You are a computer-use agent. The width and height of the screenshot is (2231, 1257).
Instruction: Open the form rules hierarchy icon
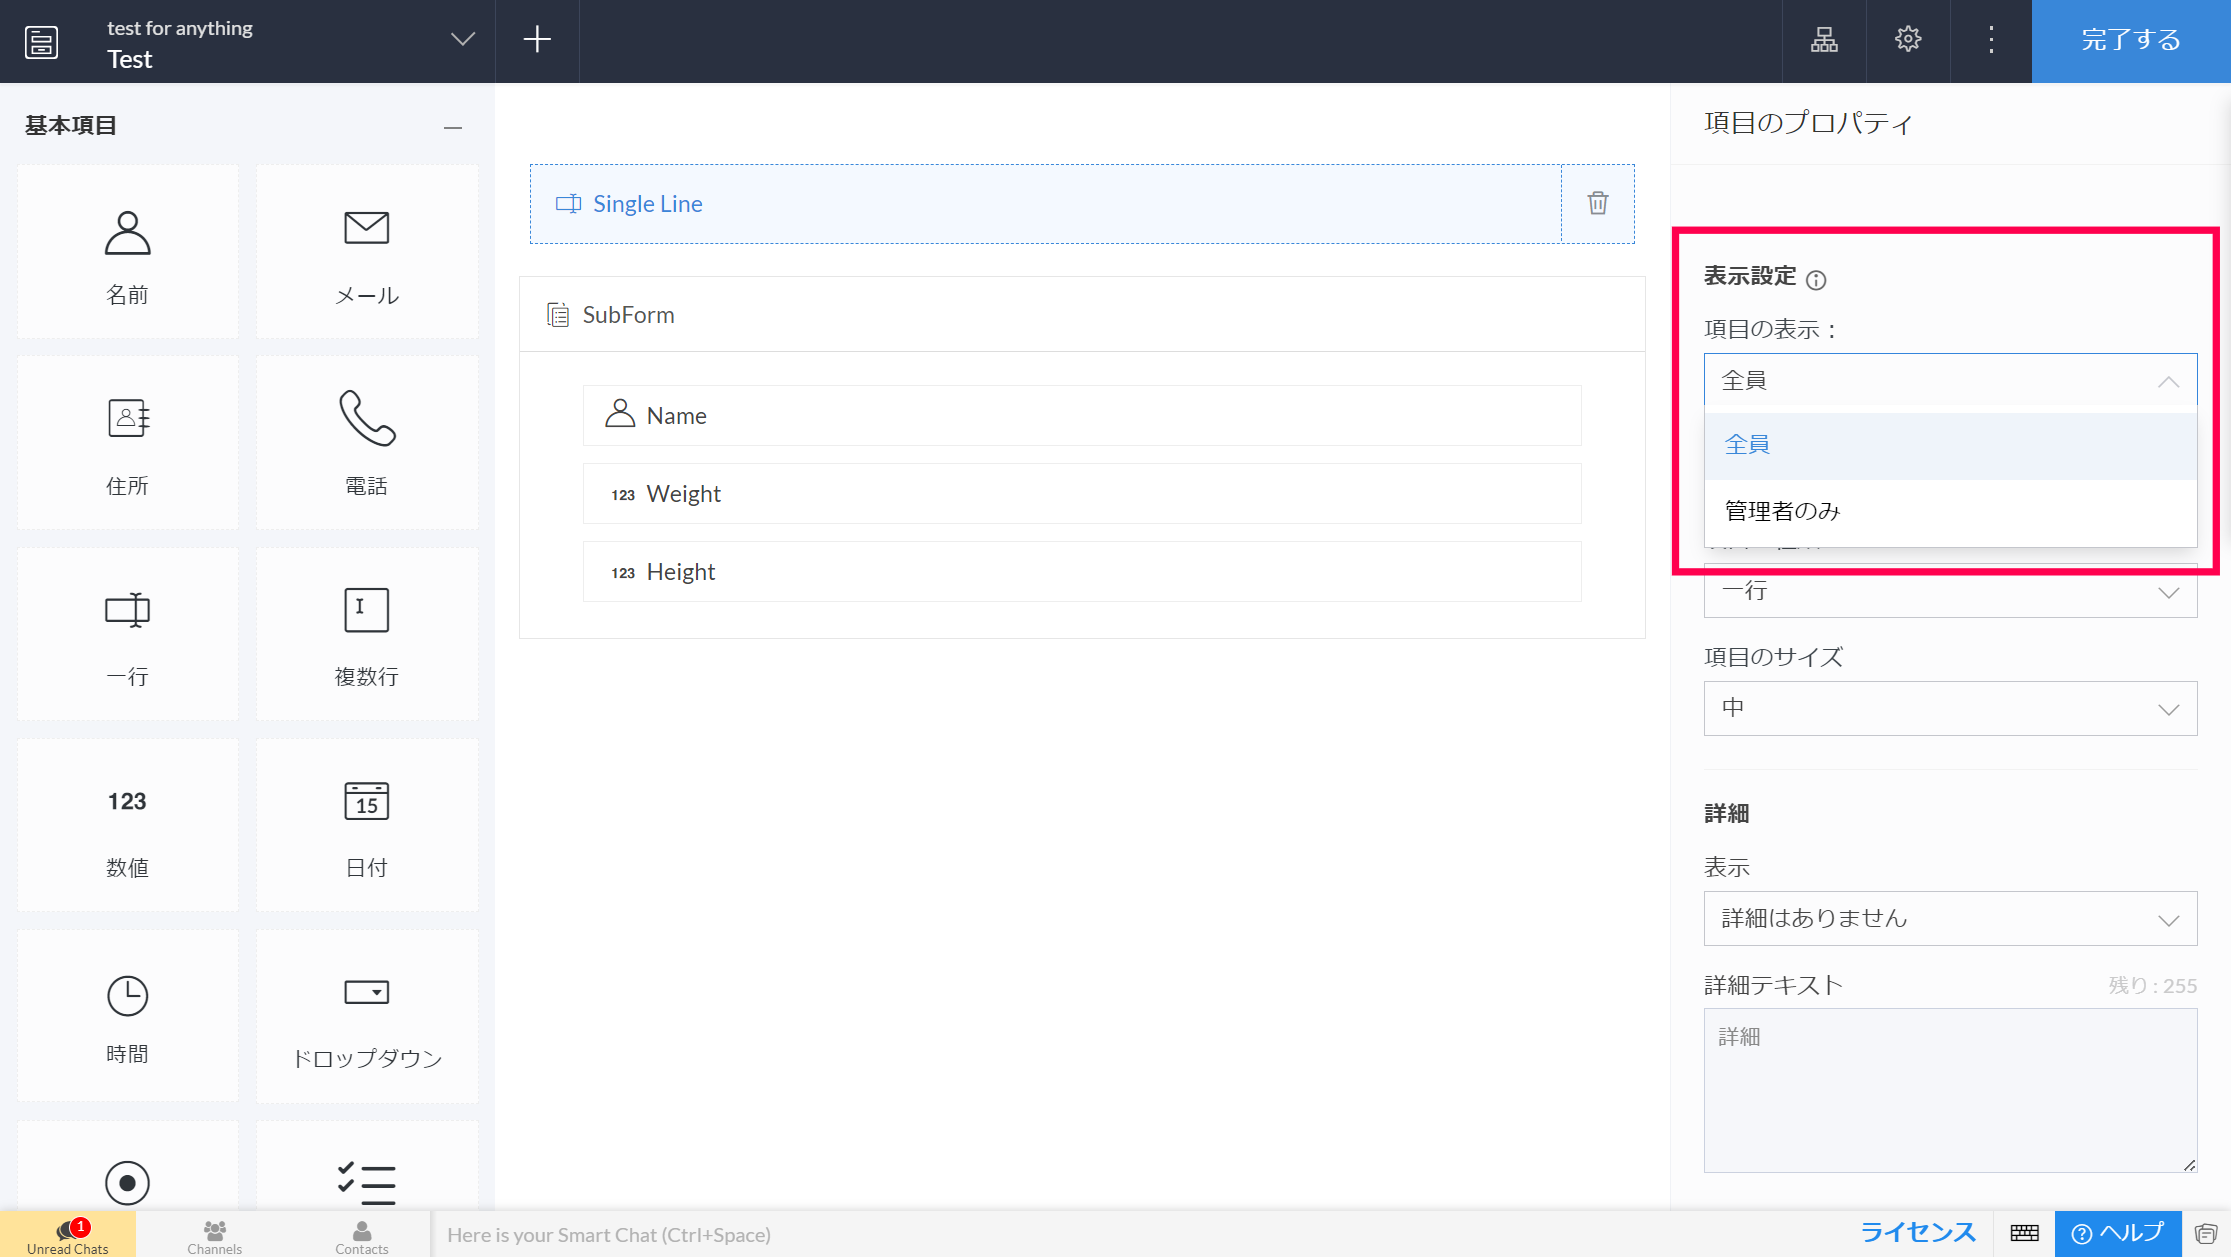pos(1823,40)
